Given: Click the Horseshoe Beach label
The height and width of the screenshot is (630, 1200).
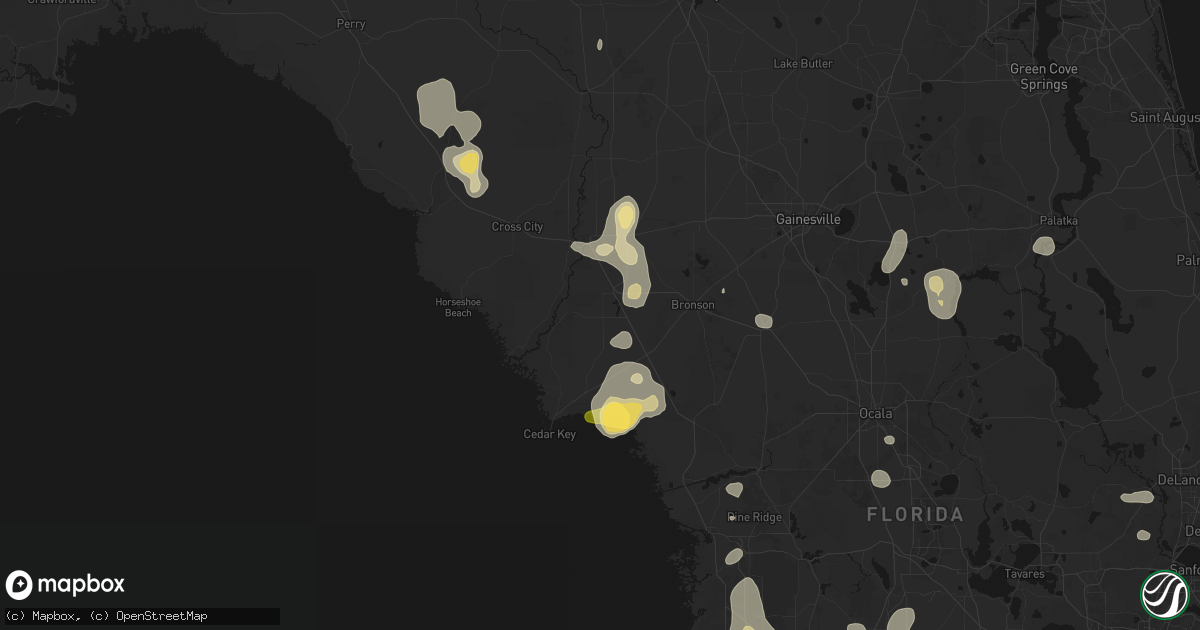Looking at the screenshot, I should [x=457, y=308].
